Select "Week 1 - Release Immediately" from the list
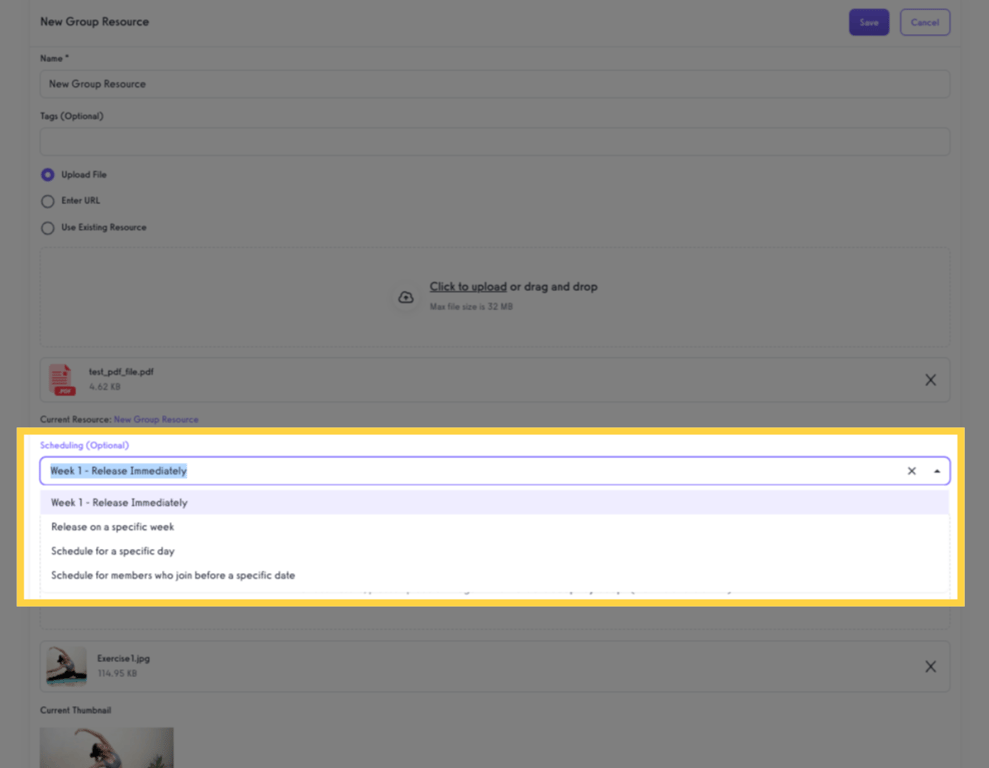Screen dimensions: 989x768 [118, 502]
